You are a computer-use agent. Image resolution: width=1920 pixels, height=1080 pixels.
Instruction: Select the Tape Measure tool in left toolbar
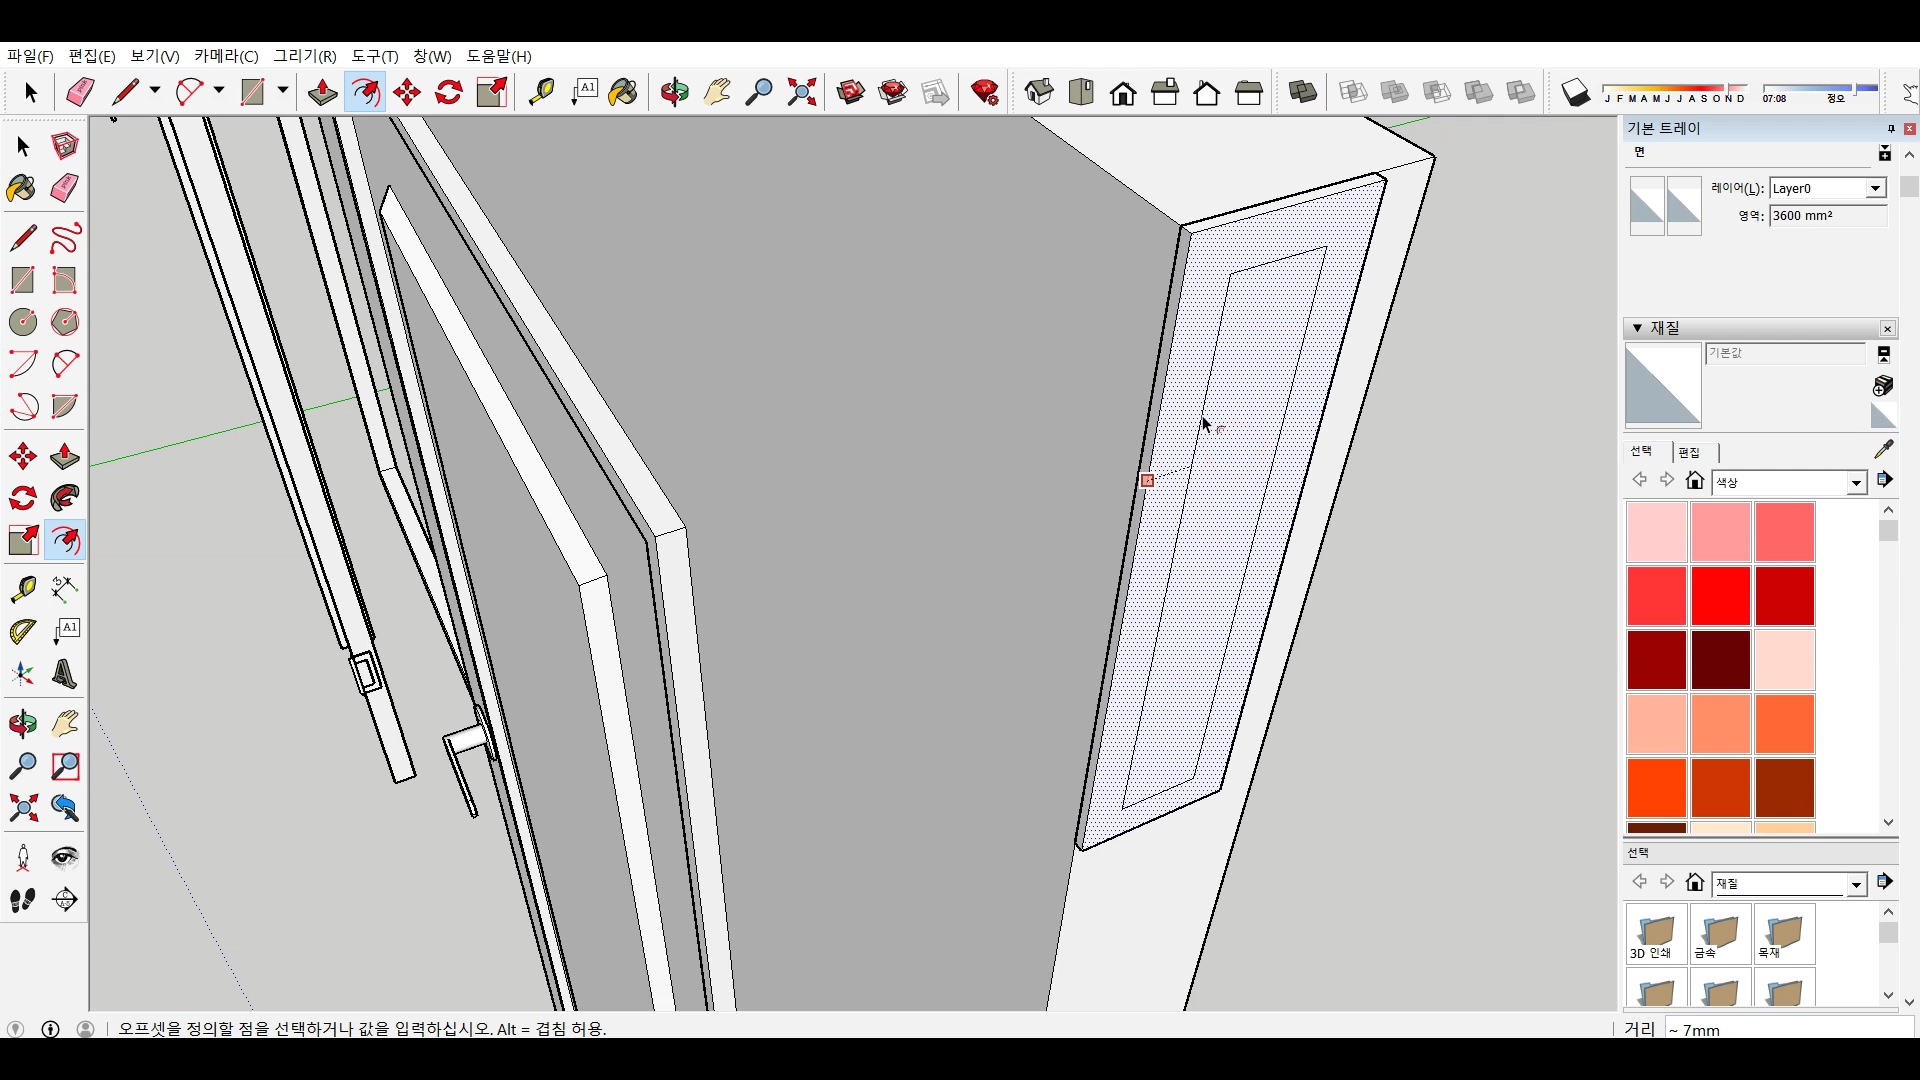click(x=23, y=590)
